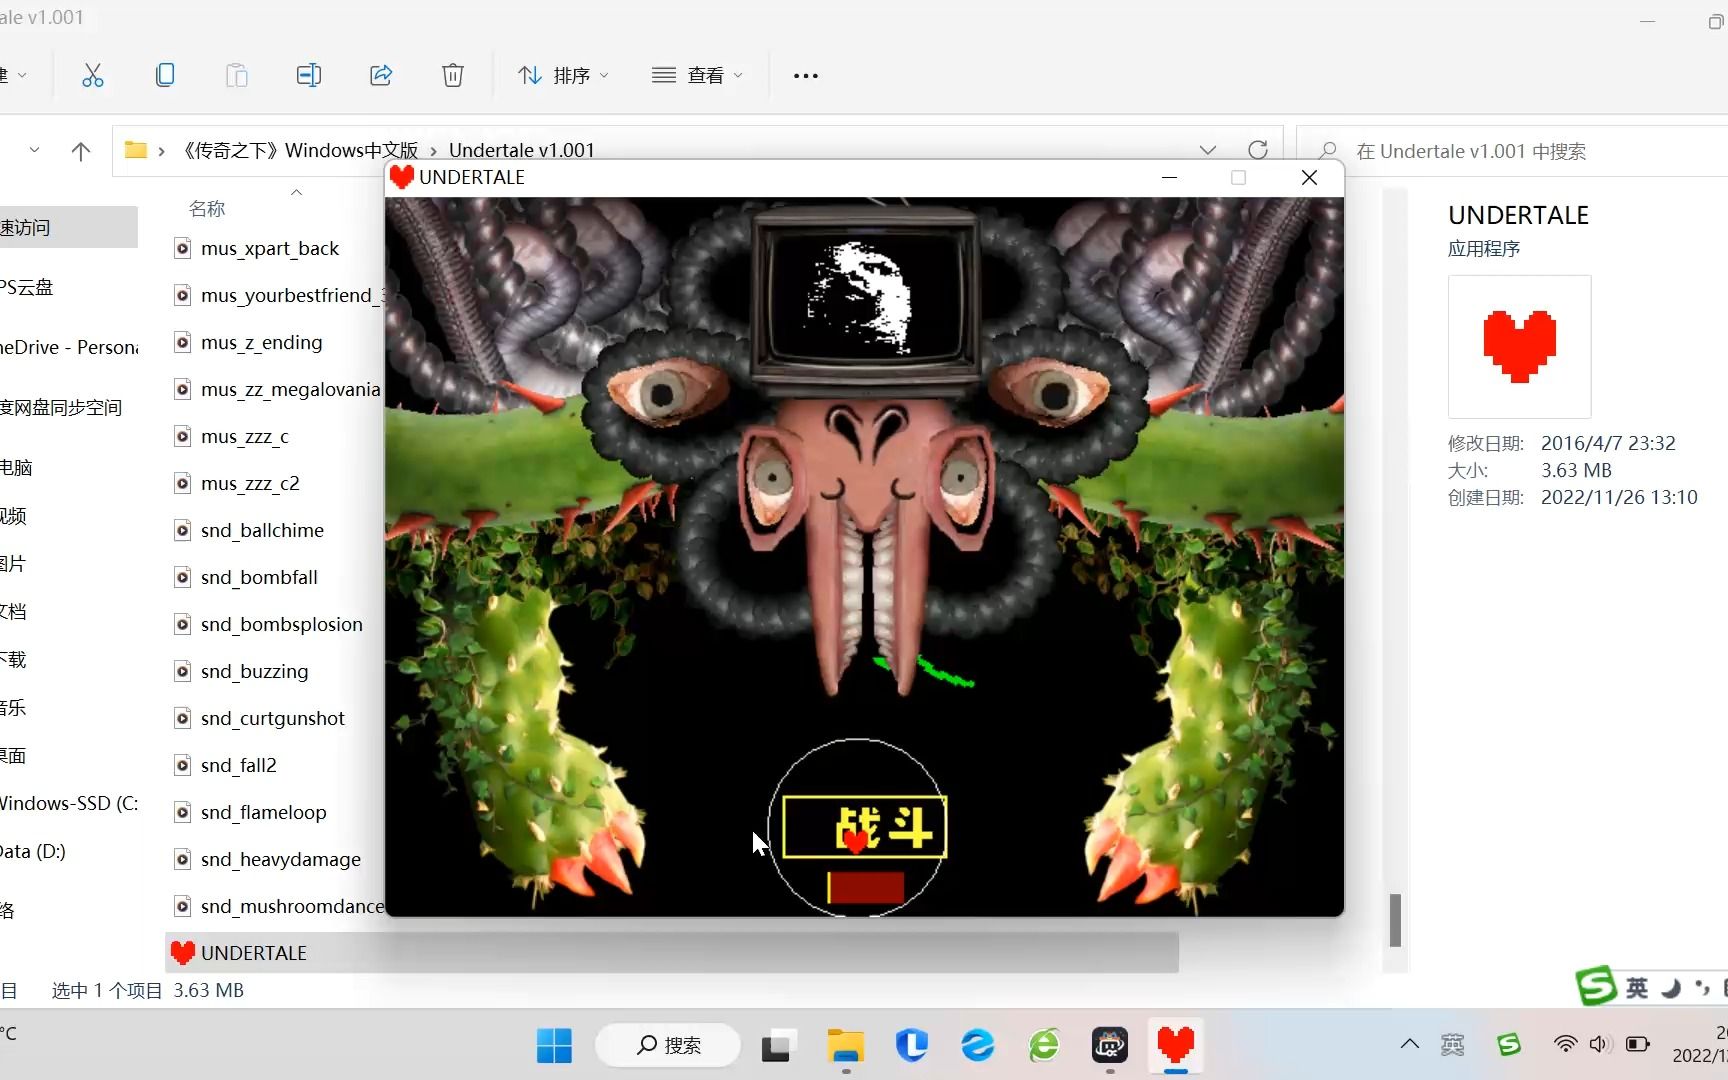
Task: Click the file list vertical scrollbar thumb
Action: (1395, 920)
